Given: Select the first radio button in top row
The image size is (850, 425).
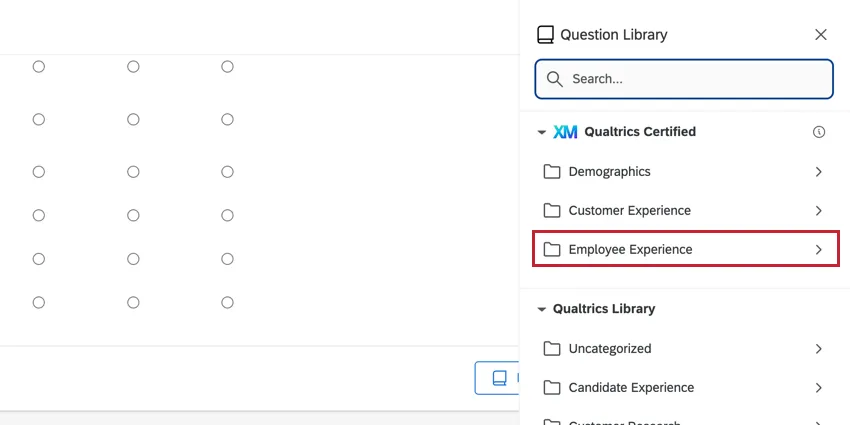Looking at the screenshot, I should click(39, 67).
